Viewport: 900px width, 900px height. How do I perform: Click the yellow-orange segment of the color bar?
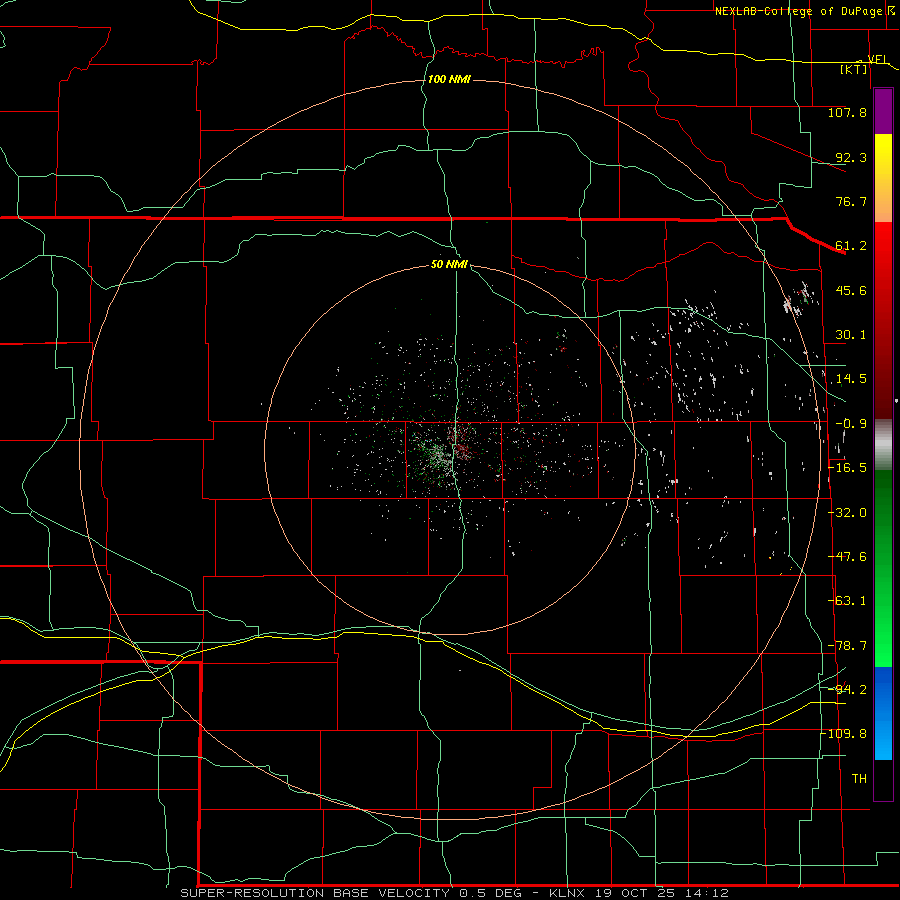pyautogui.click(x=883, y=178)
